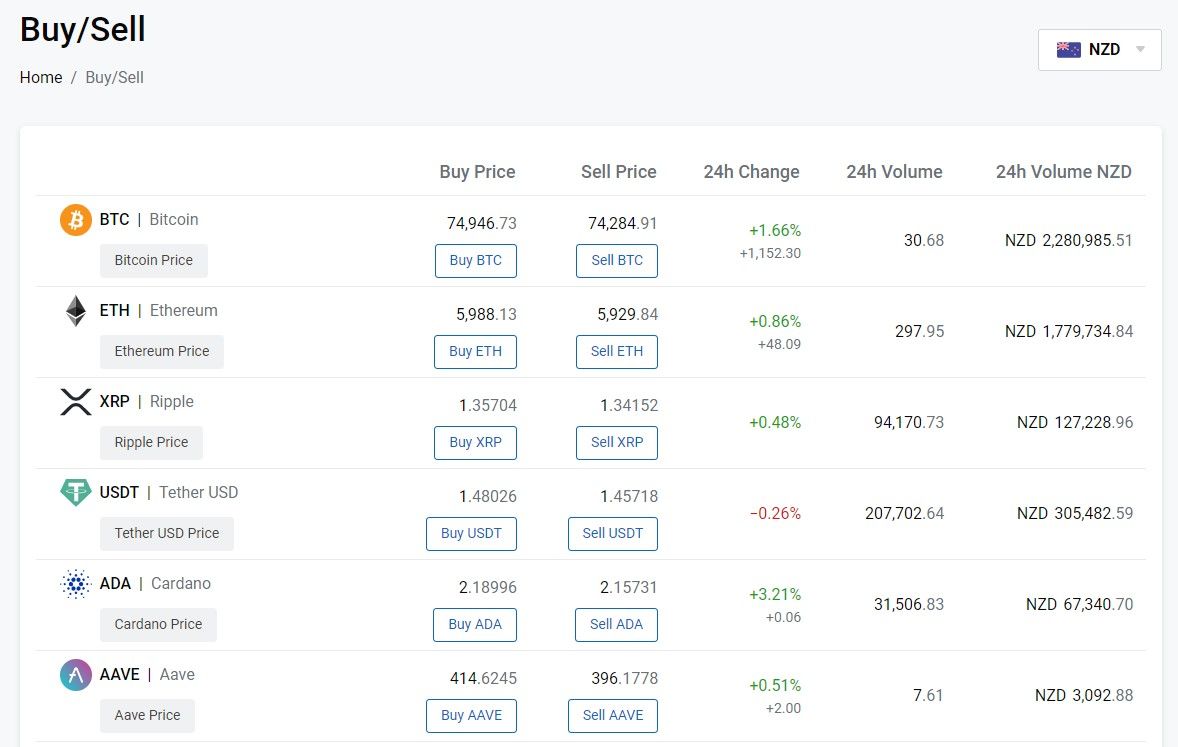This screenshot has height=747, width=1178.
Task: Click the Sell ADA button
Action: [616, 625]
